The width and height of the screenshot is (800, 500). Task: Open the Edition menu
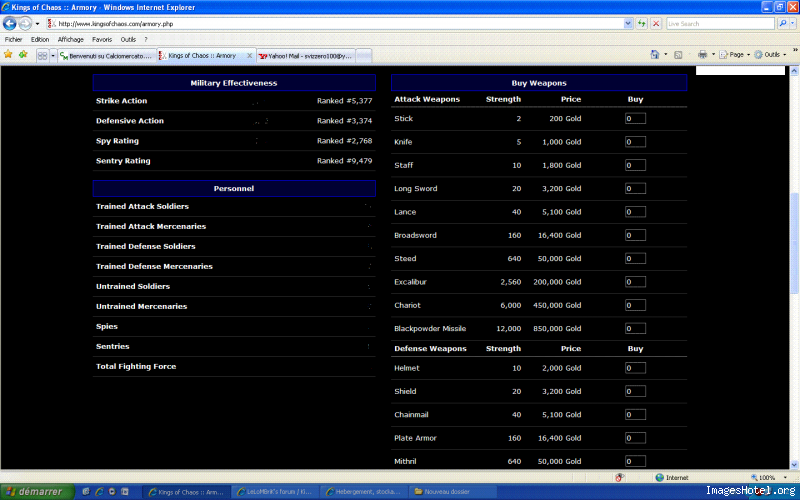coord(40,39)
